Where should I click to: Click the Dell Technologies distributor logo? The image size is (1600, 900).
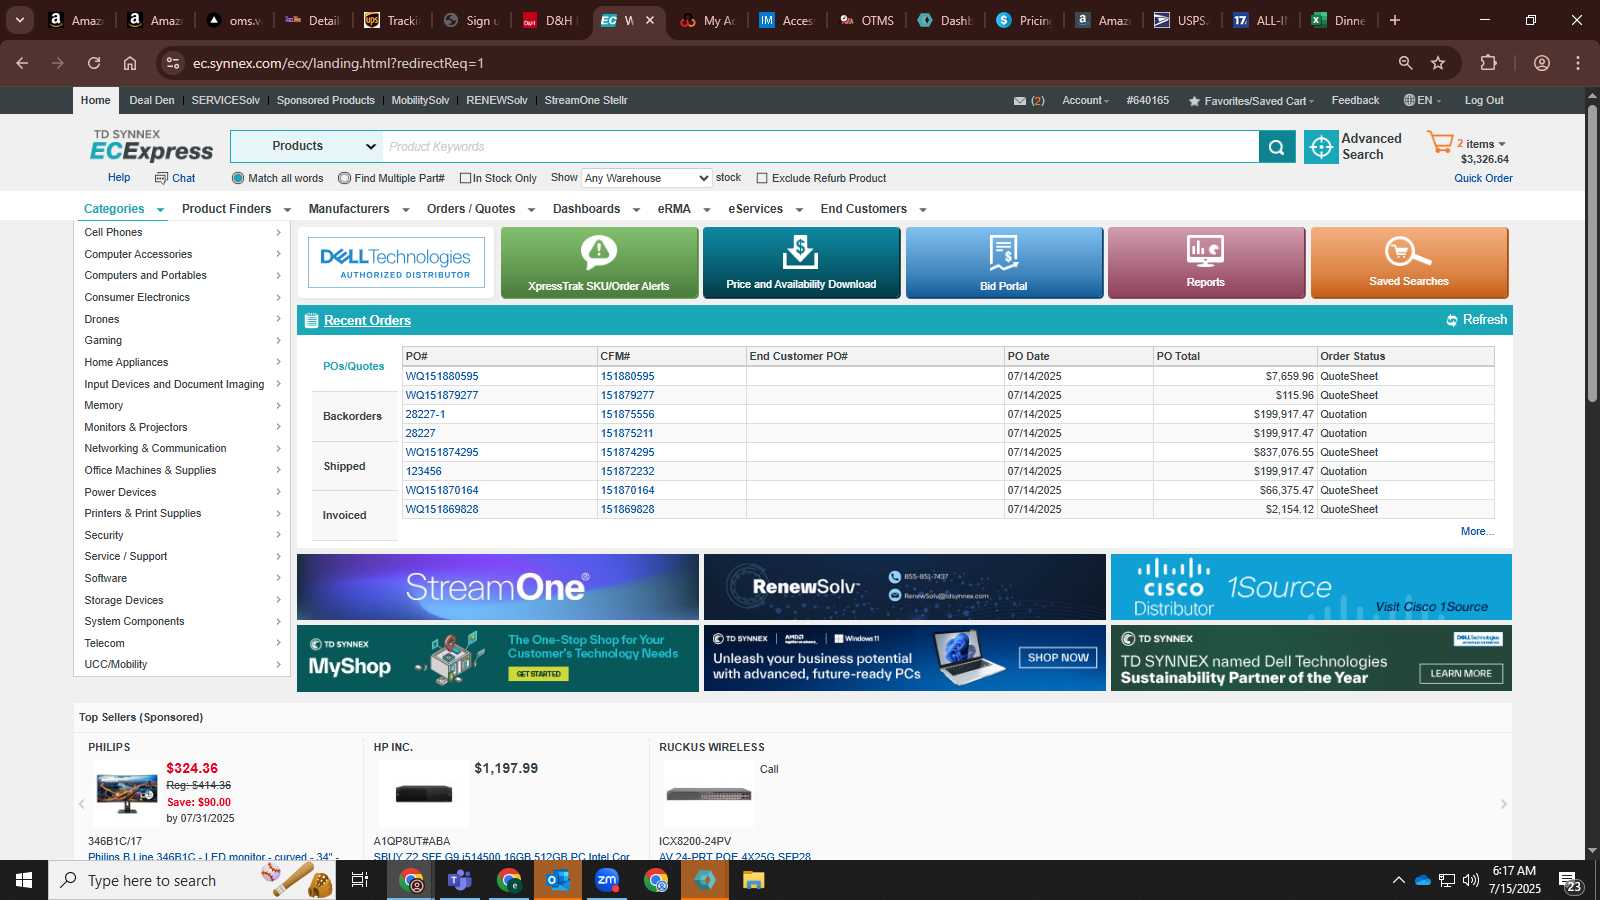tap(396, 263)
